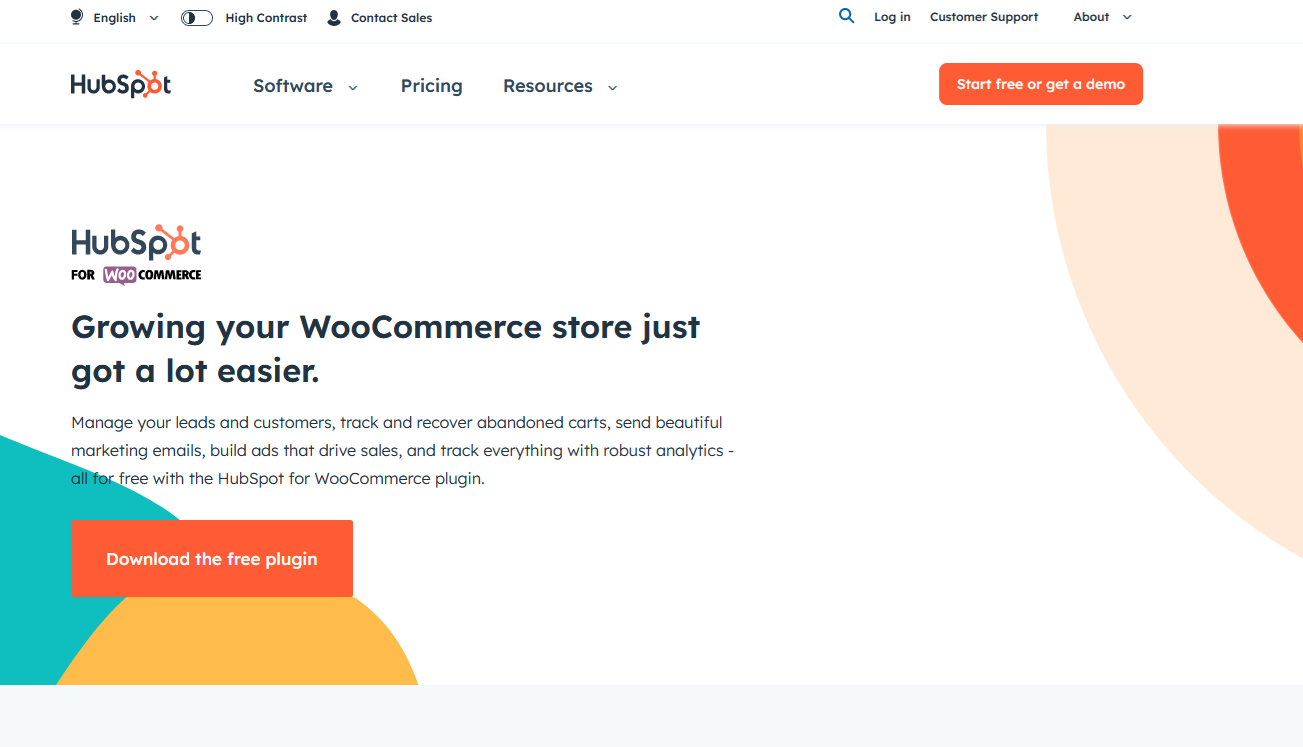Expand the About menu chevron
This screenshot has width=1303, height=747.
click(x=1127, y=18)
